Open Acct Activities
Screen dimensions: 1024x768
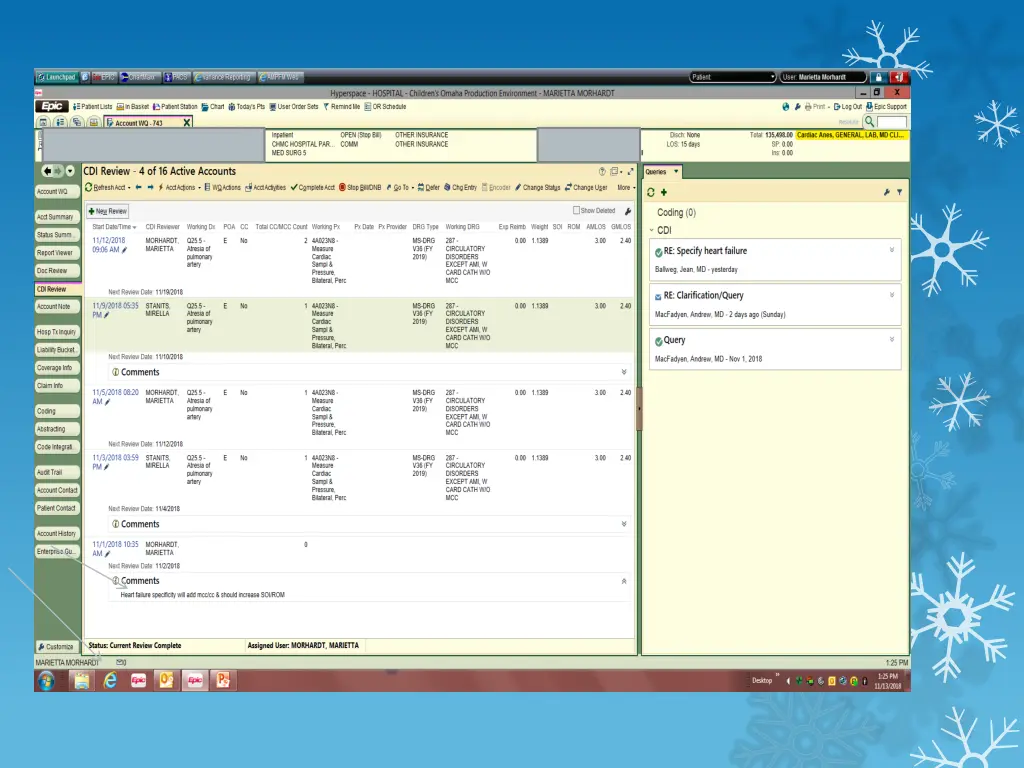click(x=265, y=187)
